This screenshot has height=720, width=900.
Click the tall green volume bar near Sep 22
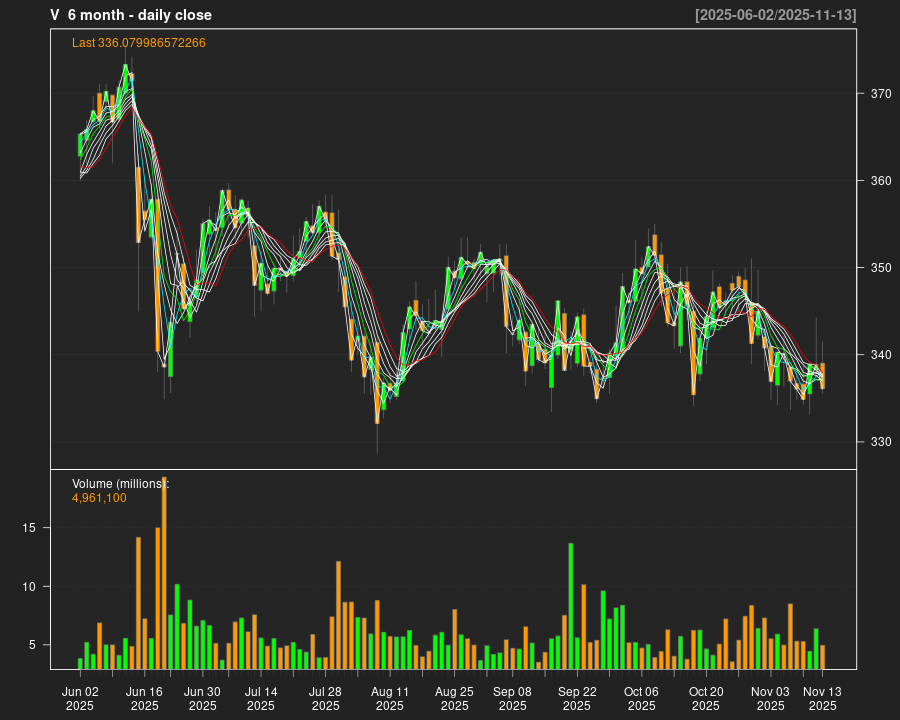(x=571, y=606)
